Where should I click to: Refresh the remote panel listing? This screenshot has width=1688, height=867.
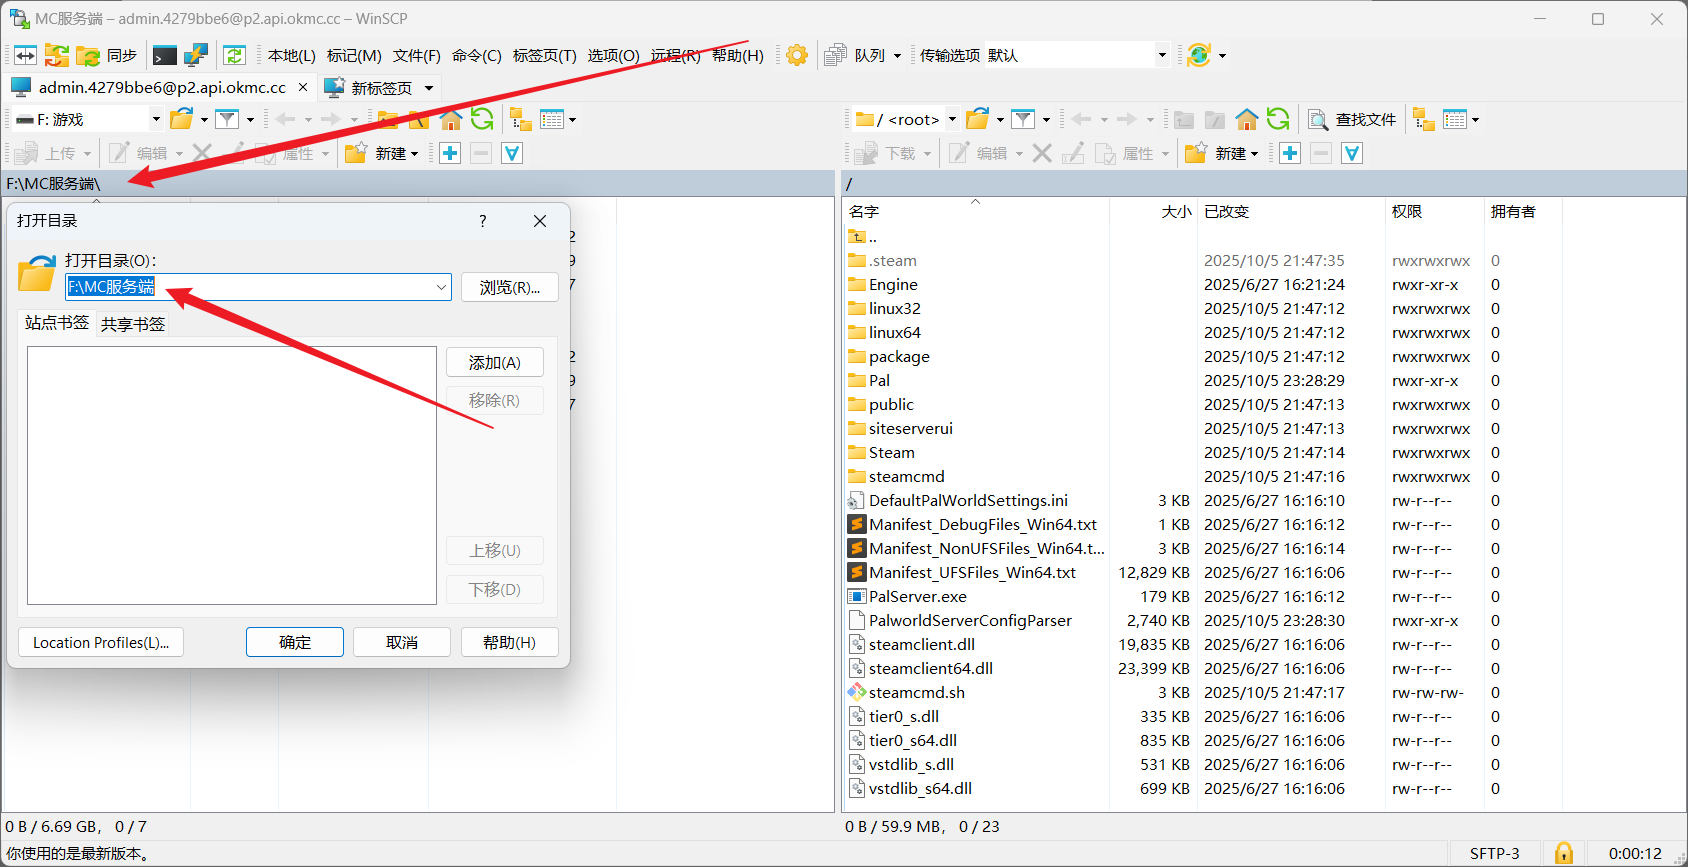click(x=1278, y=120)
